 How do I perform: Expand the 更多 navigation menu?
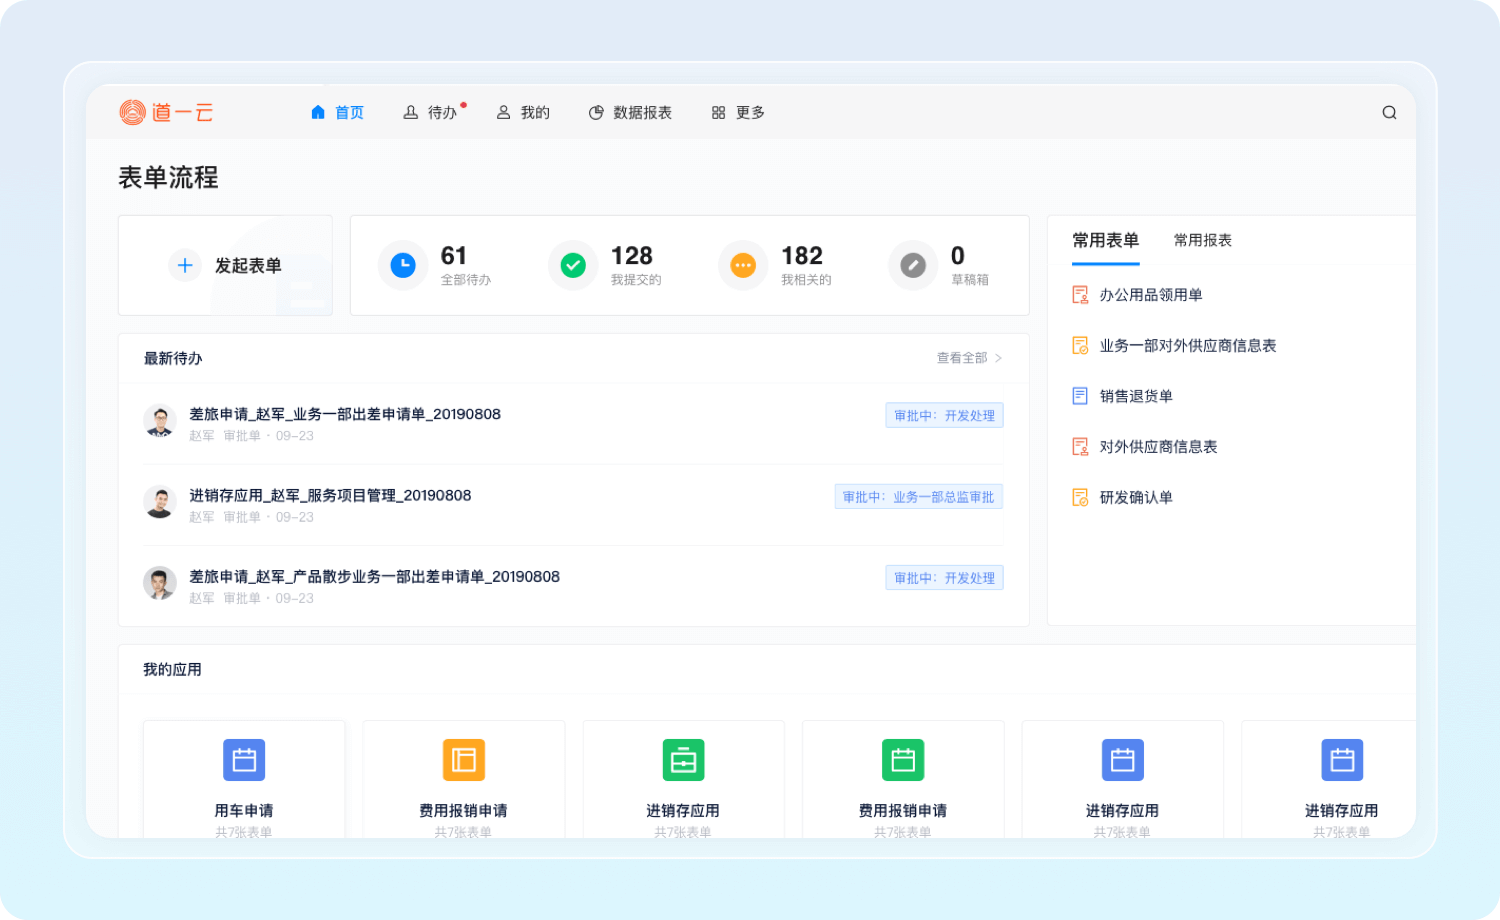[738, 113]
